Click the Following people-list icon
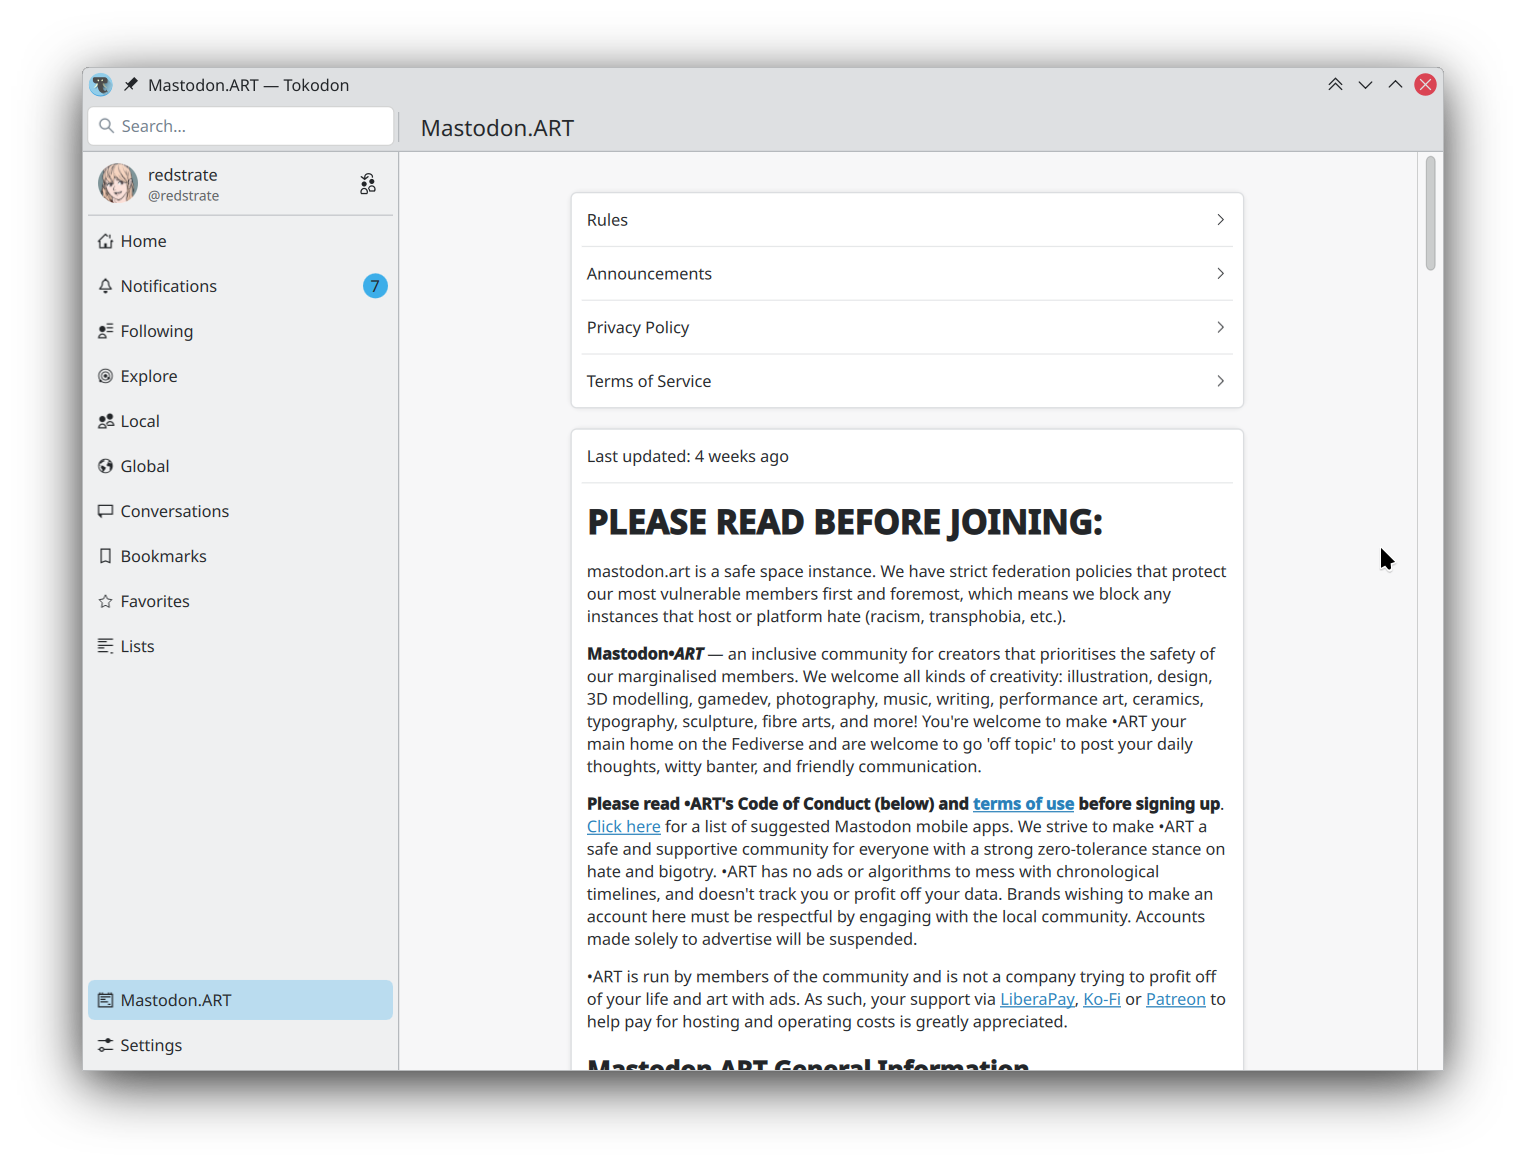The image size is (1525, 1167). pyautogui.click(x=105, y=331)
